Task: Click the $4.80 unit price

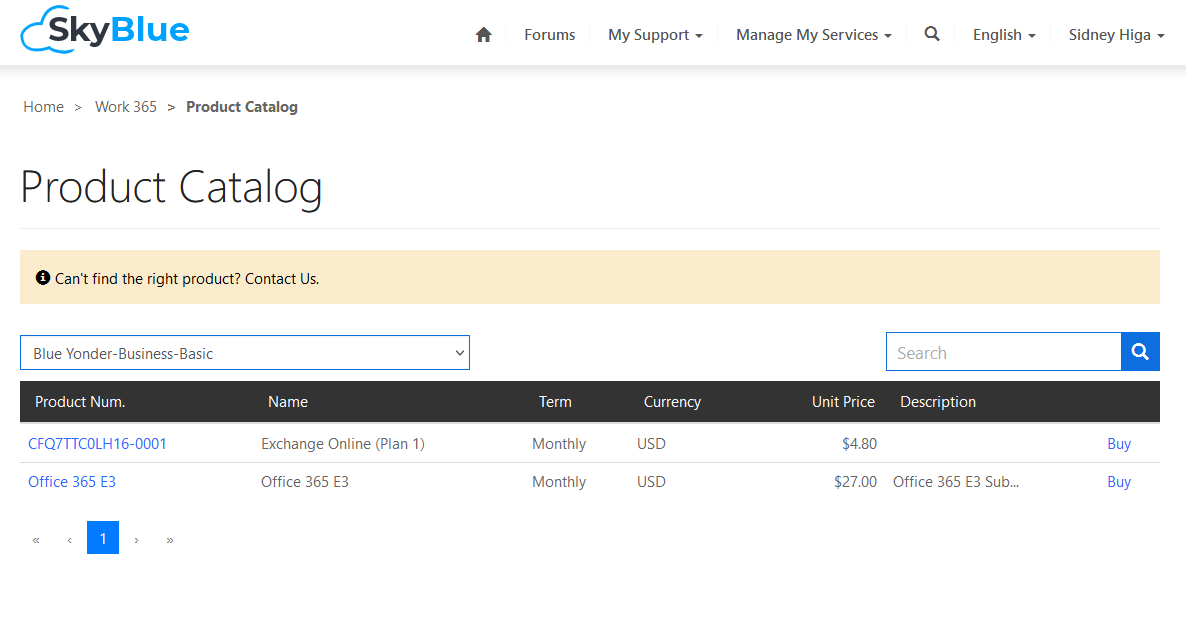Action: point(859,444)
